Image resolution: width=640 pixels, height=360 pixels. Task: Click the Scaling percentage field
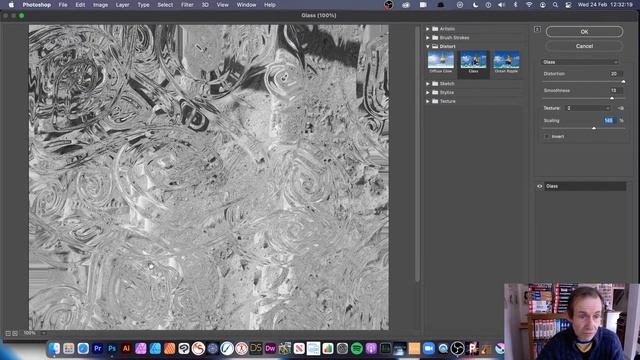point(609,121)
